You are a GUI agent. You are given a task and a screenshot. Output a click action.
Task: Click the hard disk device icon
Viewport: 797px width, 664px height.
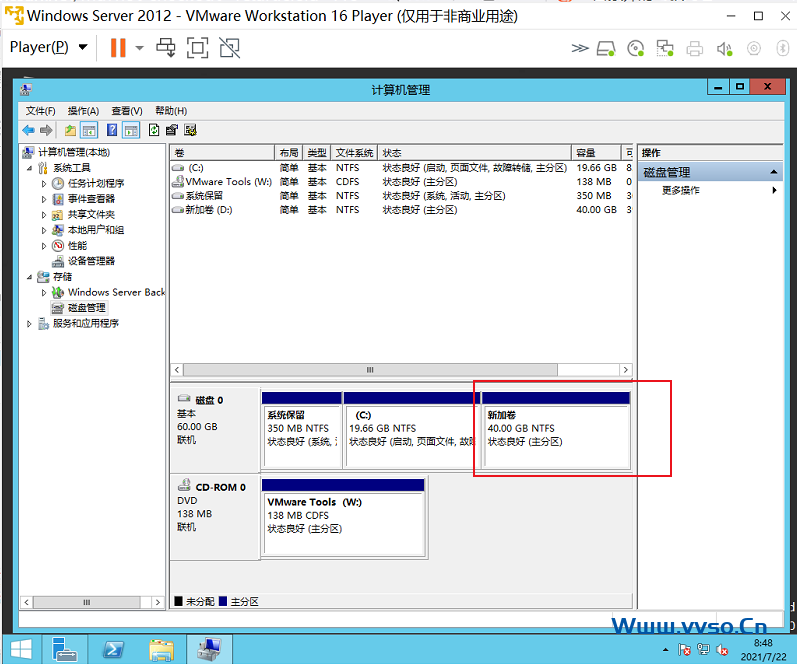tap(606, 48)
